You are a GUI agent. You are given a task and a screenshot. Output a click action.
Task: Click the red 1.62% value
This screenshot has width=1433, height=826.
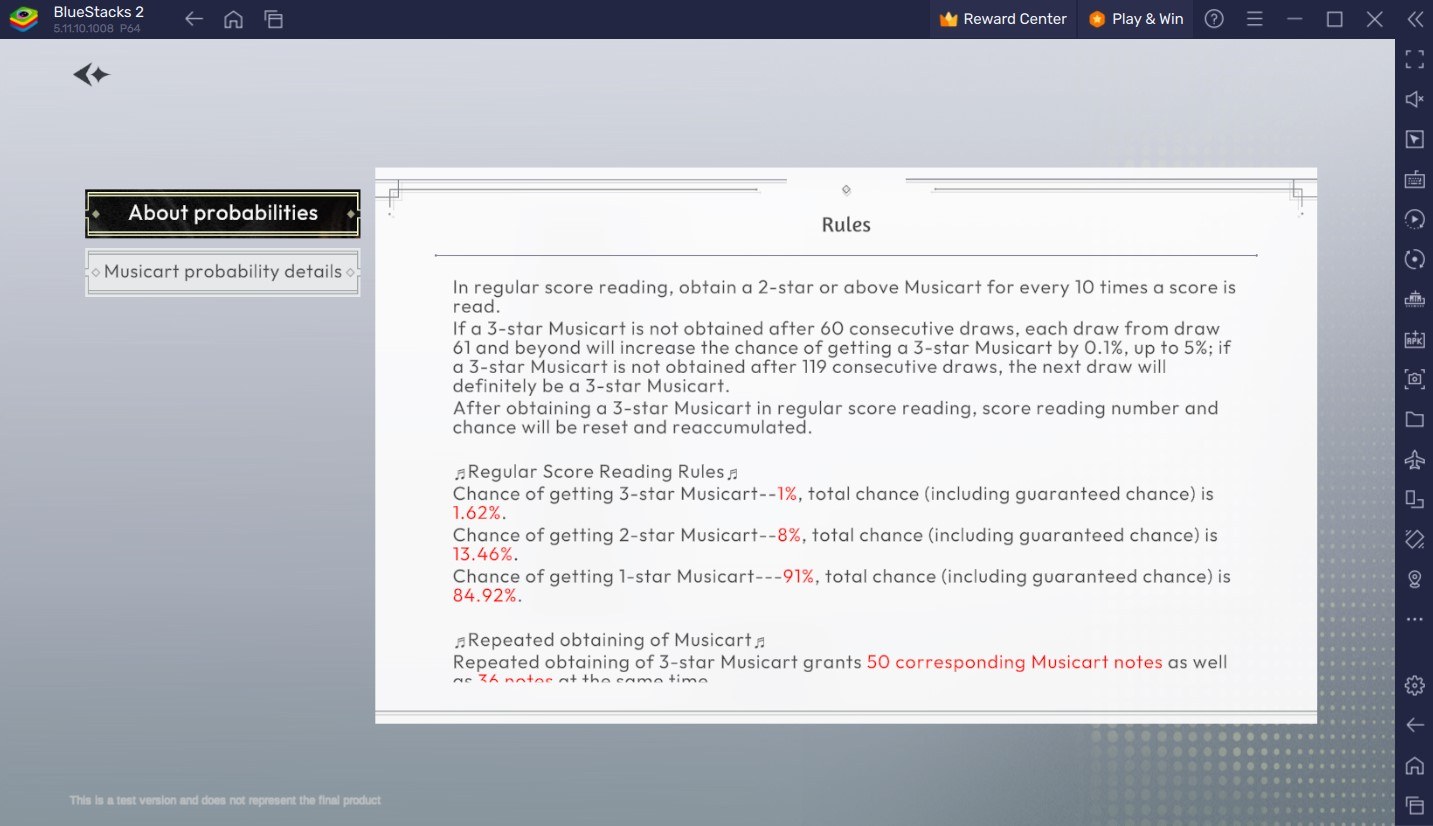pos(479,513)
